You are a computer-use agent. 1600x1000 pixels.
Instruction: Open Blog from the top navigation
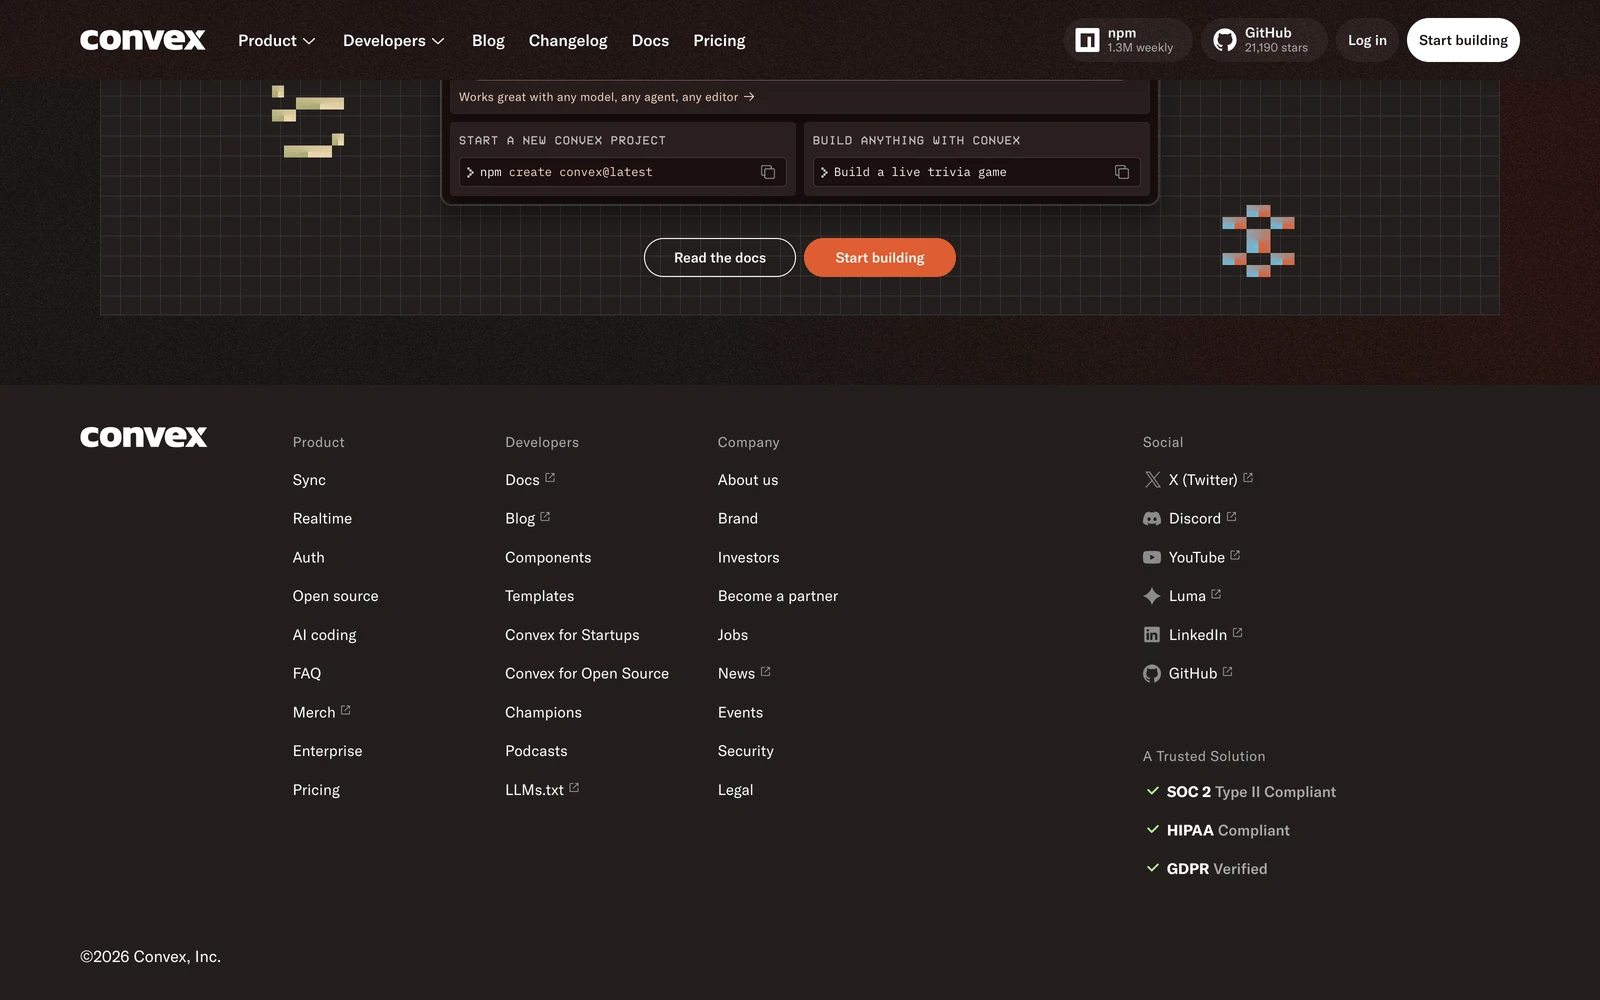point(488,41)
